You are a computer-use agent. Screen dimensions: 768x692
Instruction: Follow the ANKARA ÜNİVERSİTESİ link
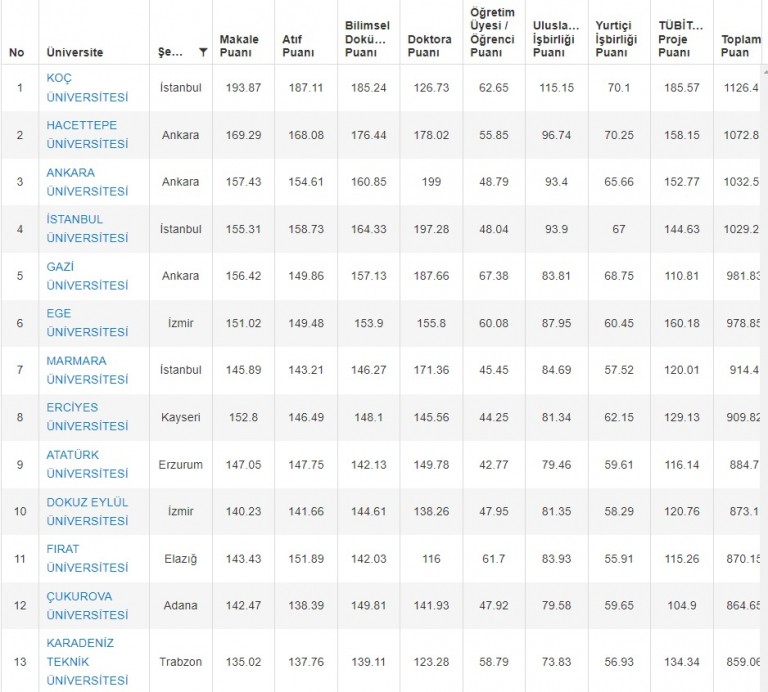[x=87, y=182]
